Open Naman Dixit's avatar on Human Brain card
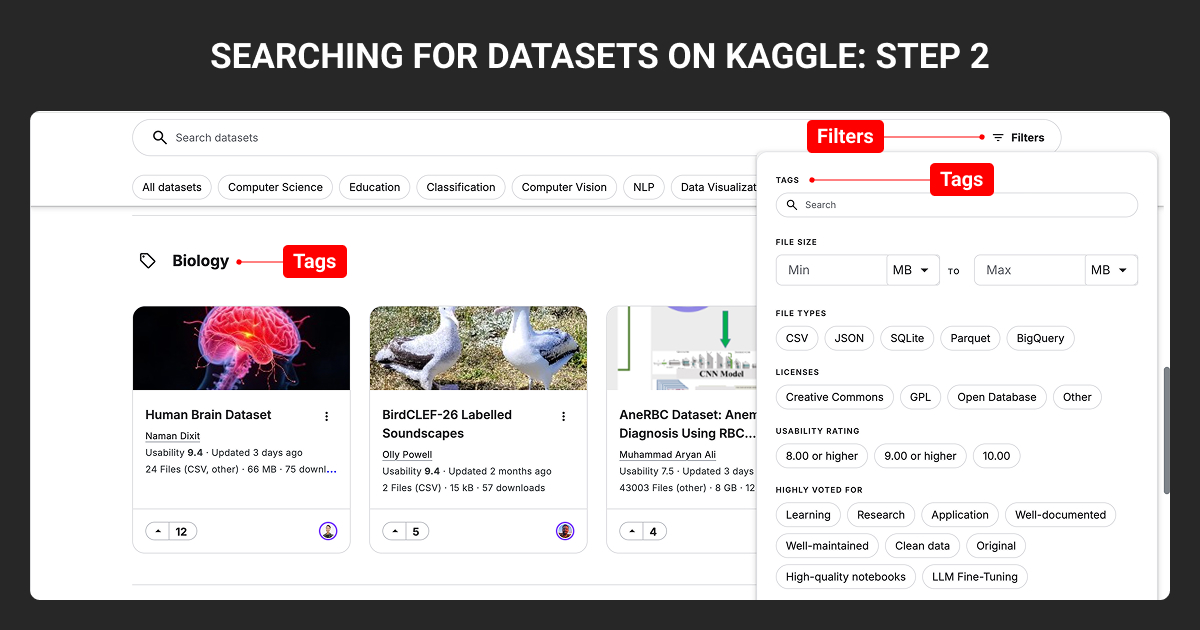 point(328,531)
